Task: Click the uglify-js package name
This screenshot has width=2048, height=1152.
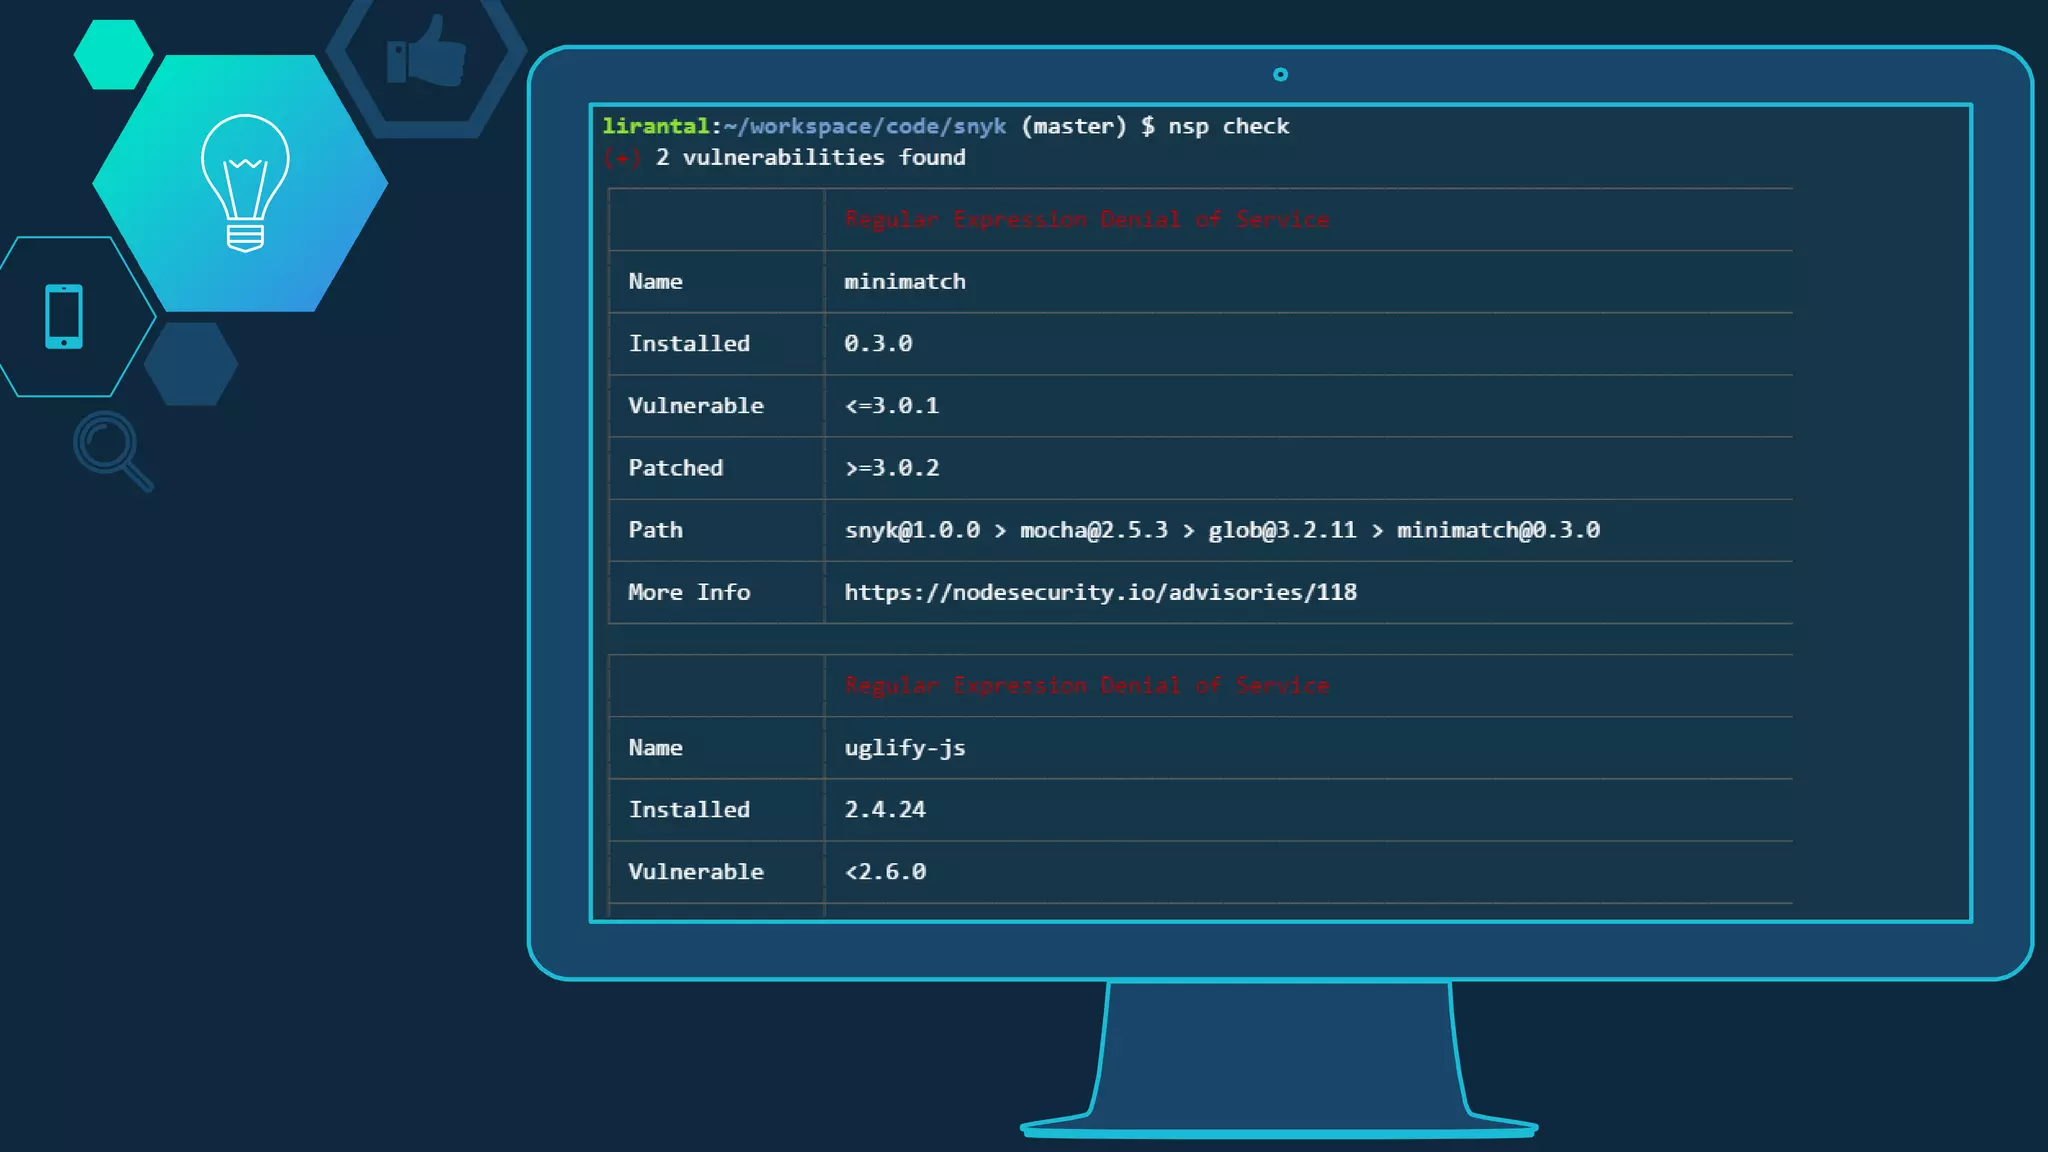Action: [904, 747]
